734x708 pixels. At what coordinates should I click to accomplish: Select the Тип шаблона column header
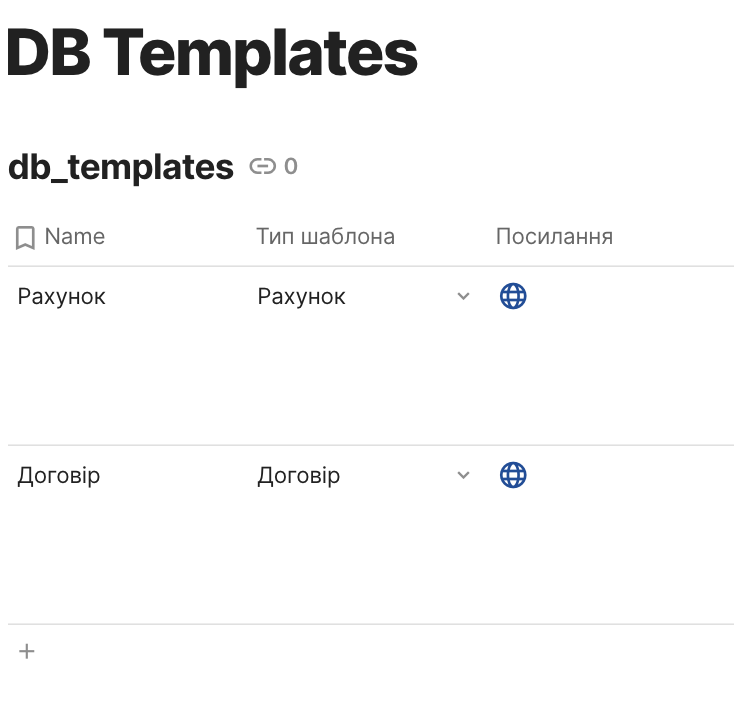click(325, 237)
